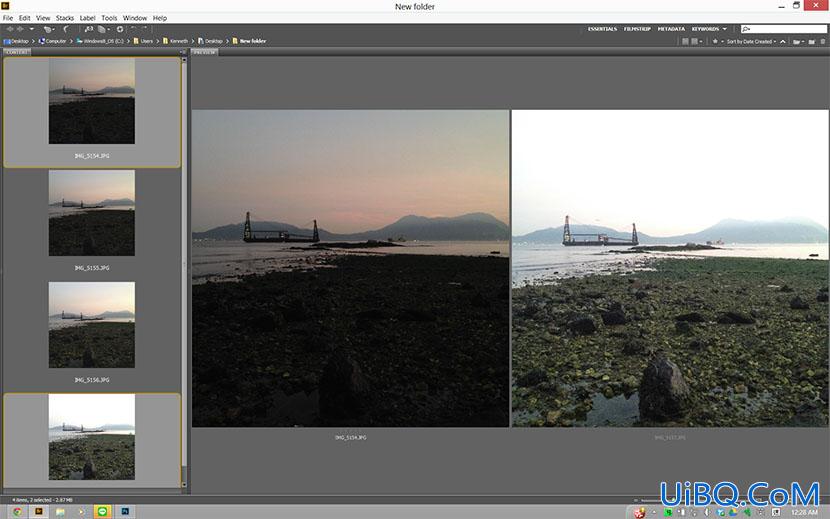Click the Delete item trash icon
The height and width of the screenshot is (519, 830).
pyautogui.click(x=823, y=41)
